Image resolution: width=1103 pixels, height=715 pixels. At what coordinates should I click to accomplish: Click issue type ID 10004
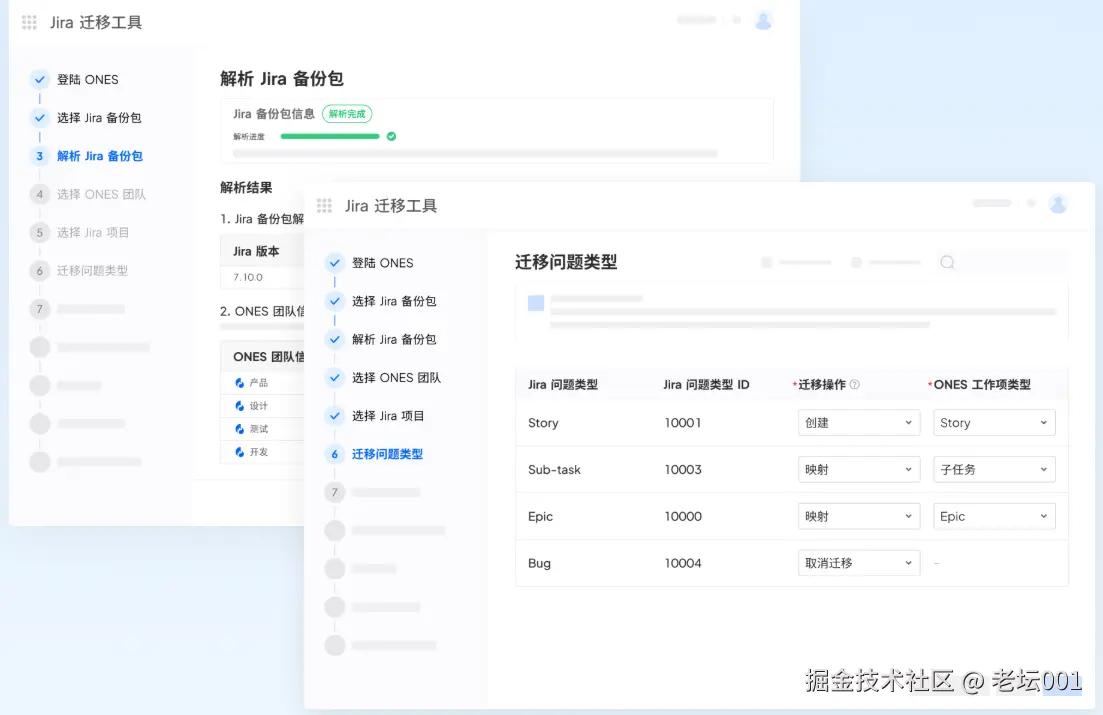click(x=682, y=563)
